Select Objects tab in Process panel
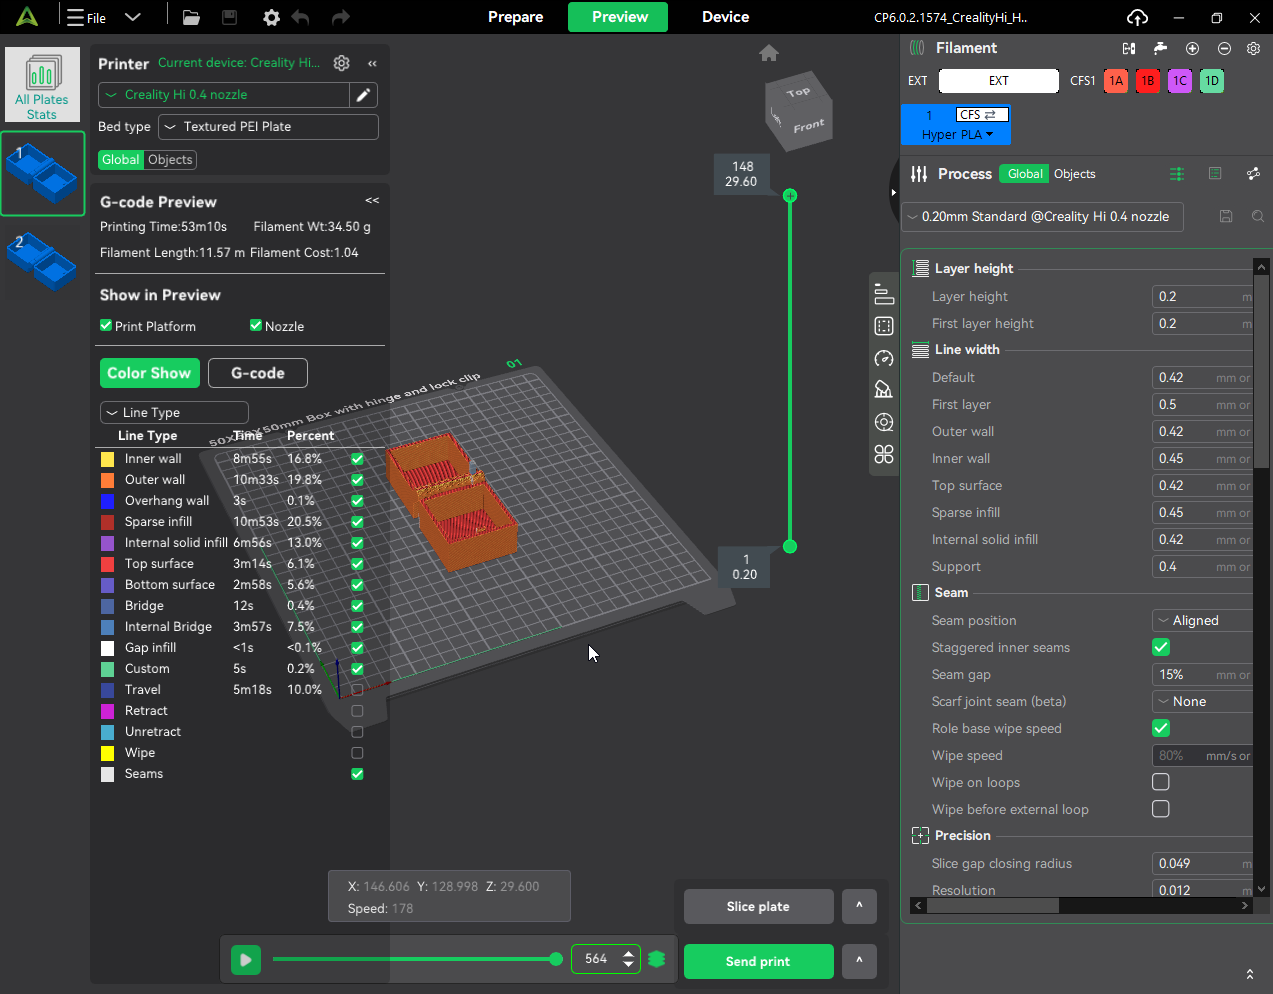 pyautogui.click(x=1075, y=174)
